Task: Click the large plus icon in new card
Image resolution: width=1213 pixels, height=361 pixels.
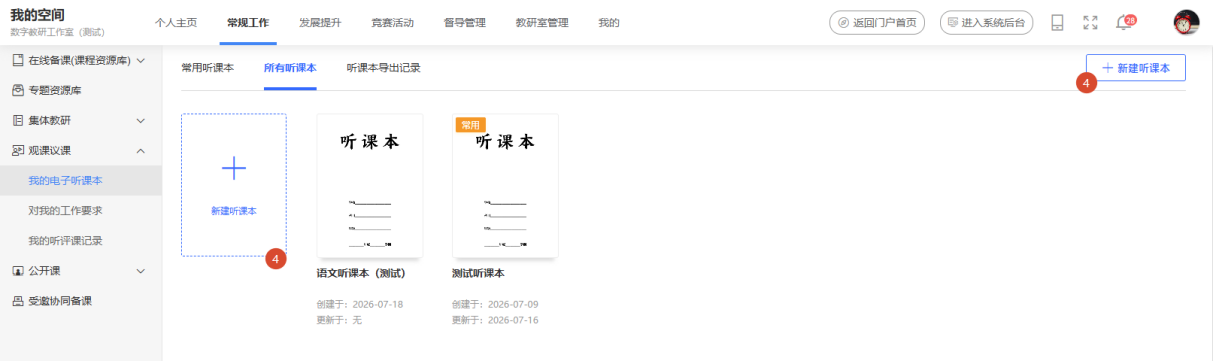Action: tap(233, 168)
